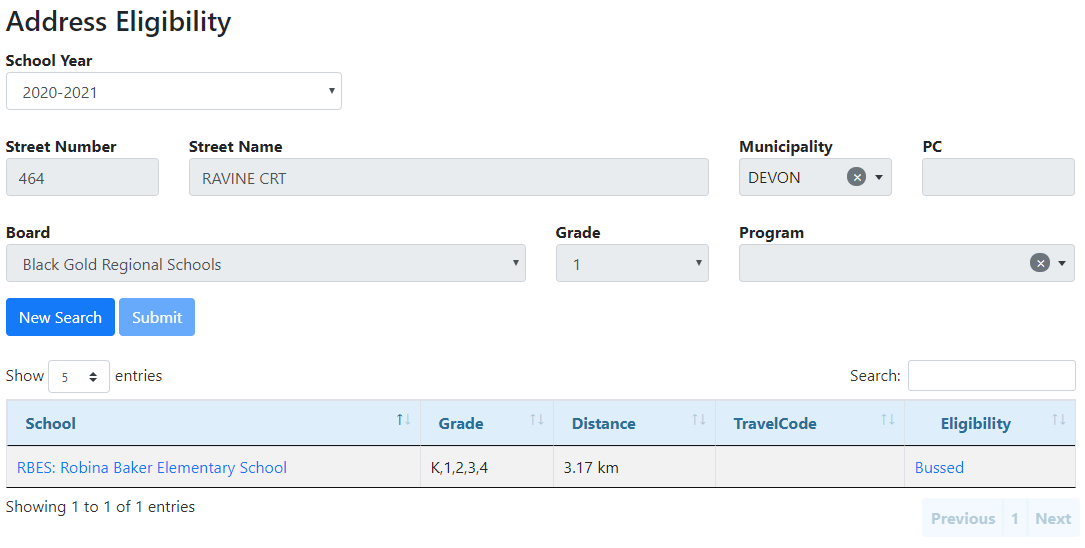Go to Next results page
1085x548 pixels.
pyautogui.click(x=1052, y=518)
